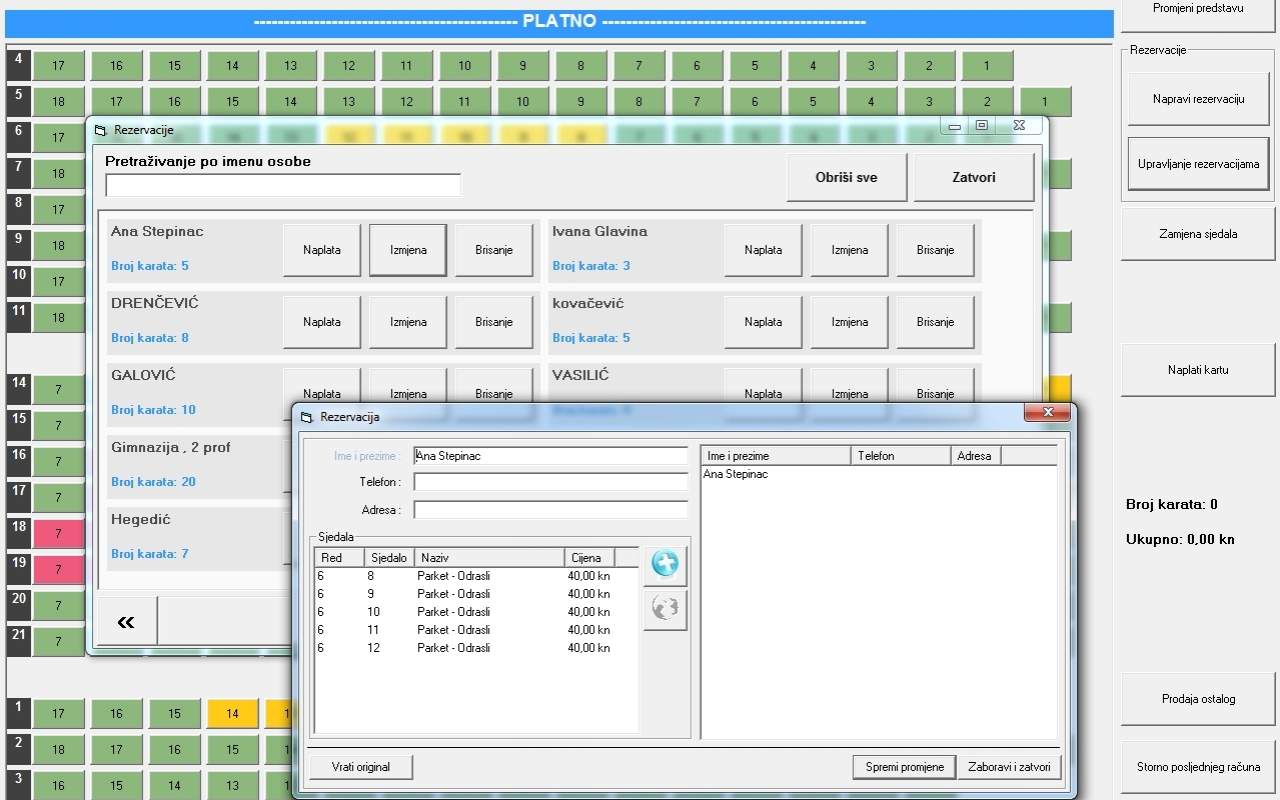The image size is (1280, 800).
Task: Click the Telefon input field
Action: click(550, 482)
